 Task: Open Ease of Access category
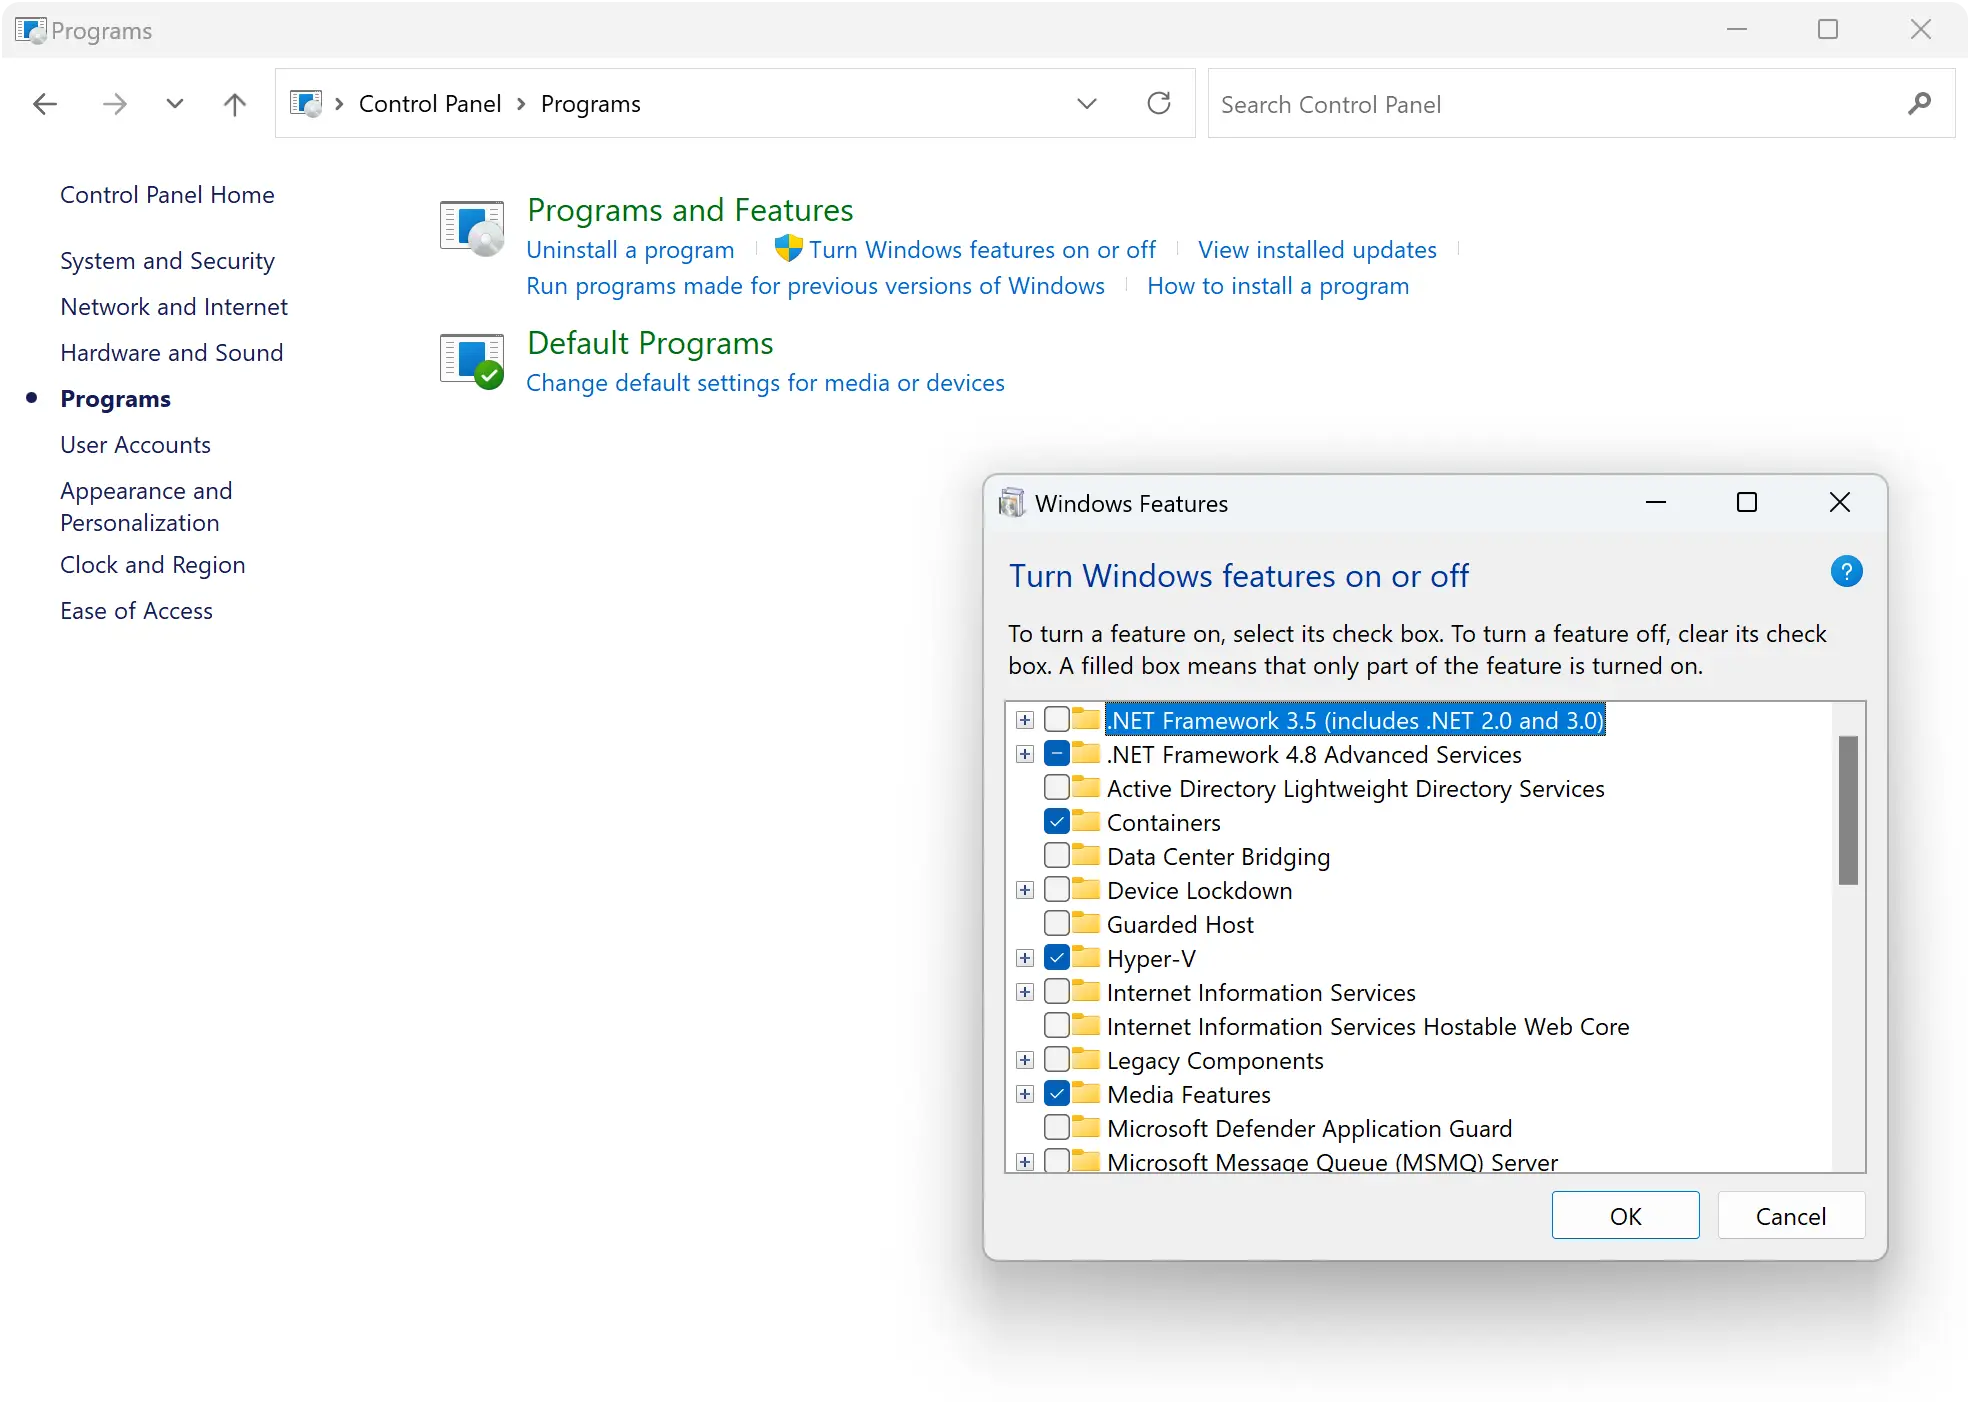tap(136, 611)
